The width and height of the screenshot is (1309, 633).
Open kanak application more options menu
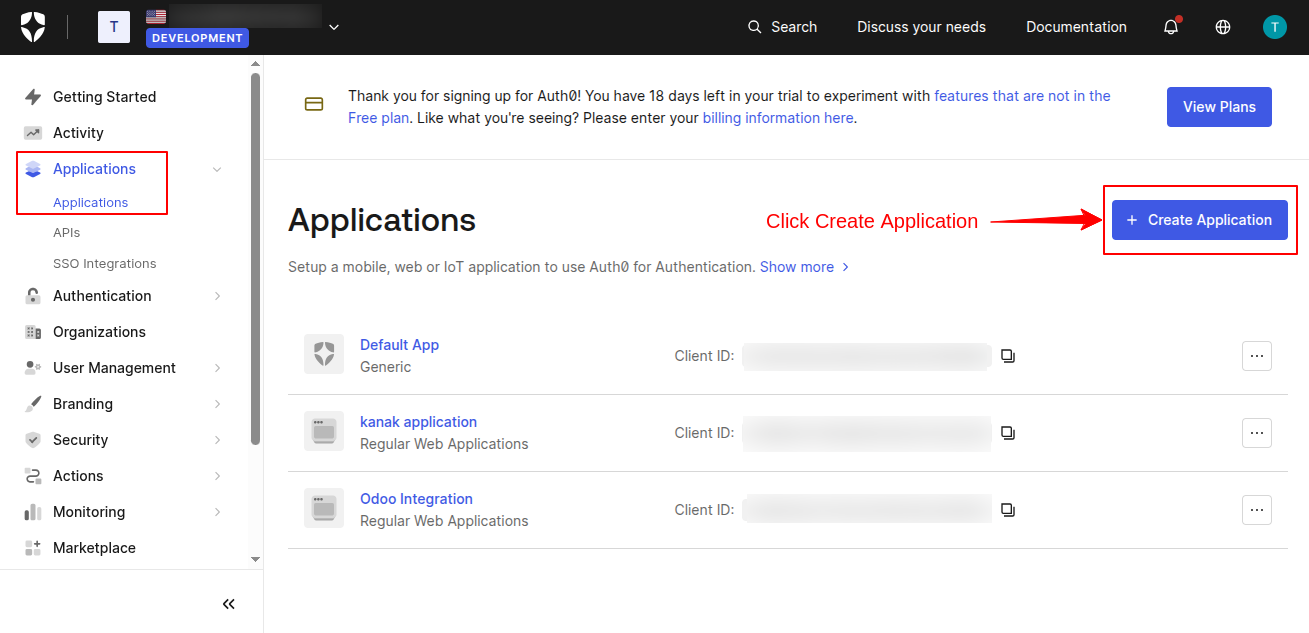[1257, 433]
